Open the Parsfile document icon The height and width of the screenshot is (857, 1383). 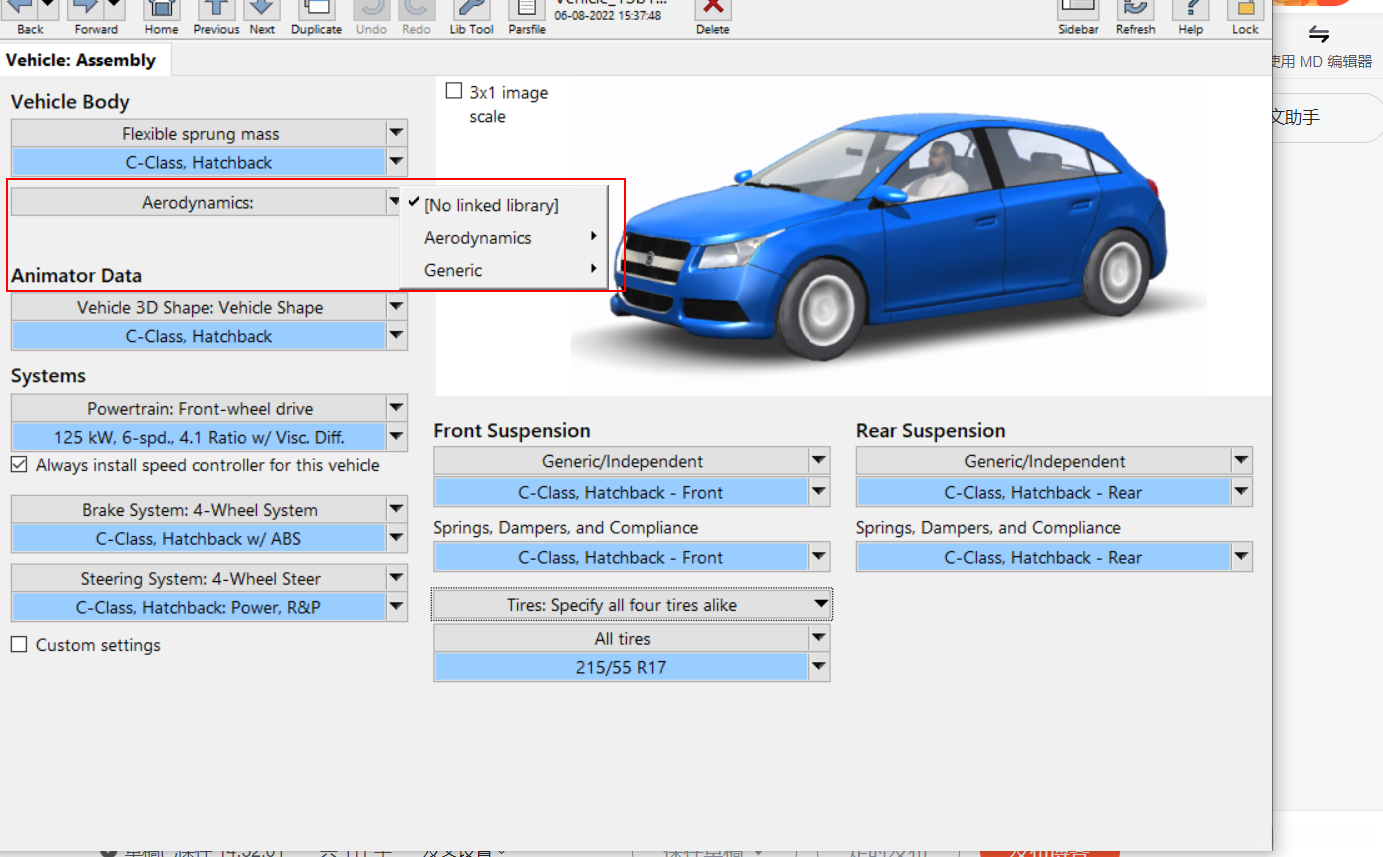coord(526,10)
